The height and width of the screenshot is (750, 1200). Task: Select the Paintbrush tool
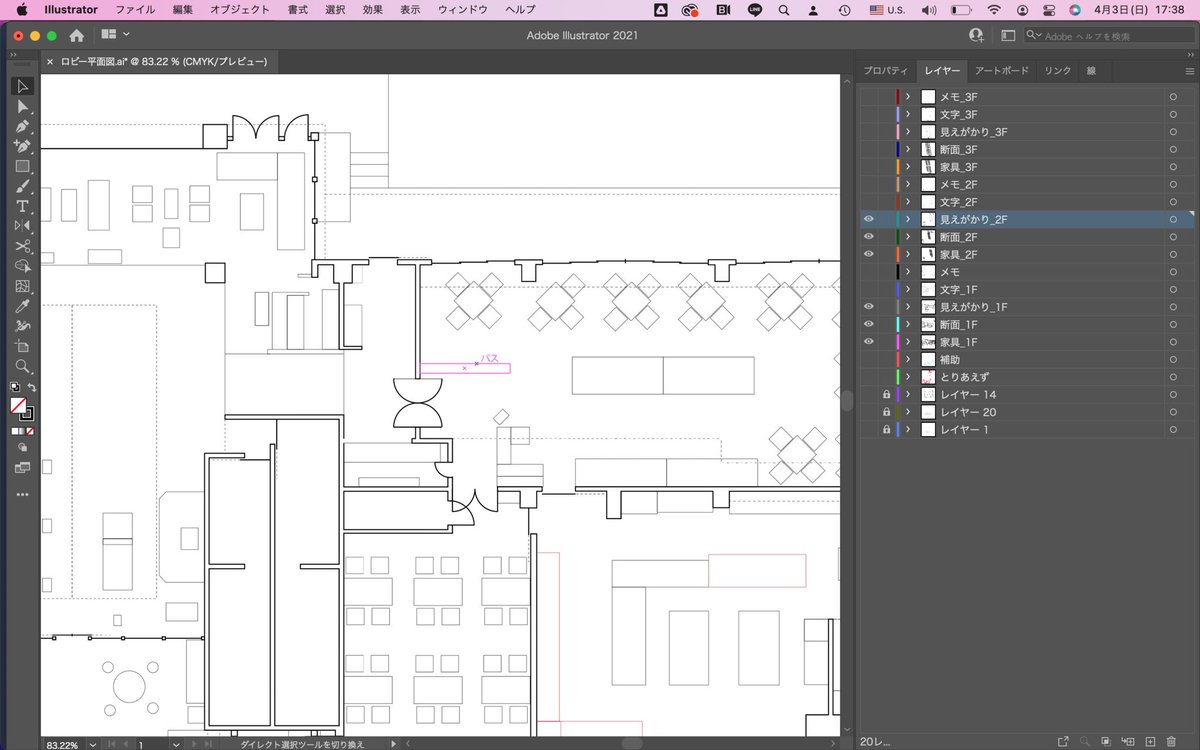coord(22,186)
